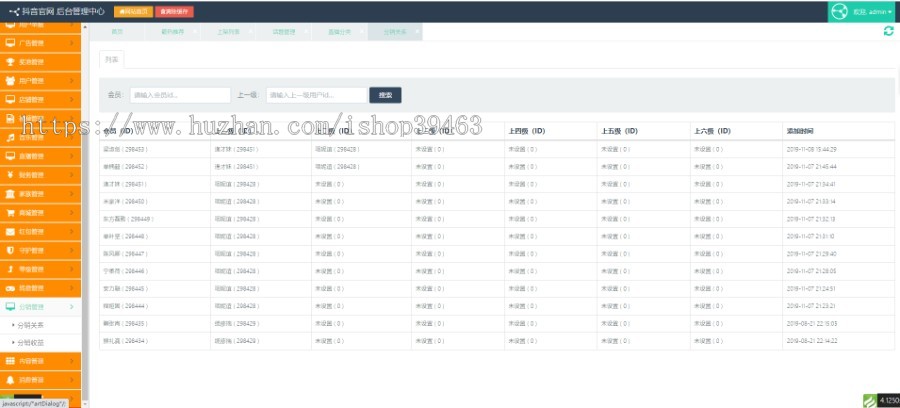900x408 pixels.
Task: Click the file document icon in sidebar
Action: pos(10,118)
